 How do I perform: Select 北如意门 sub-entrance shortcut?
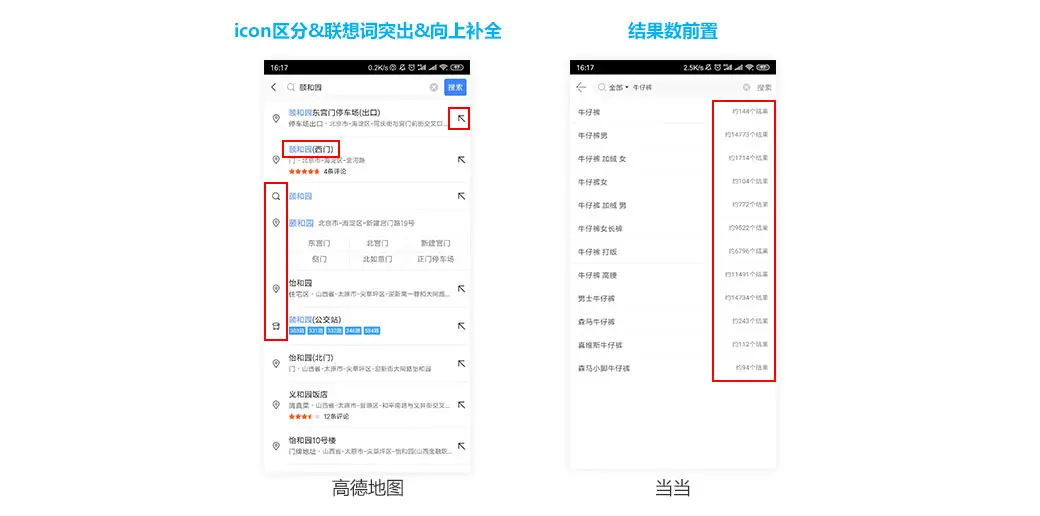pyautogui.click(x=377, y=259)
